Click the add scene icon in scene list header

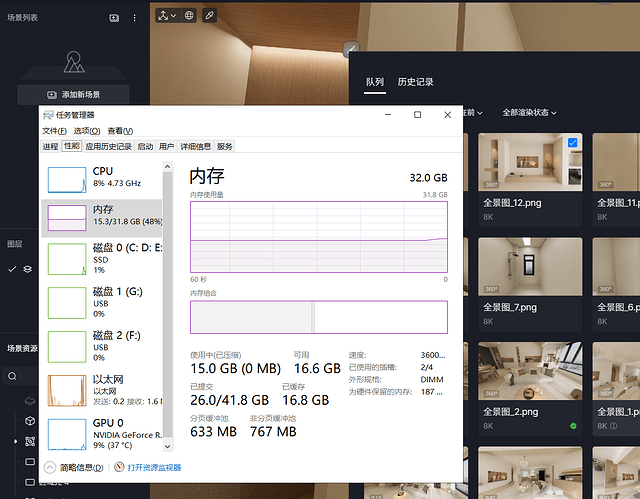[113, 18]
